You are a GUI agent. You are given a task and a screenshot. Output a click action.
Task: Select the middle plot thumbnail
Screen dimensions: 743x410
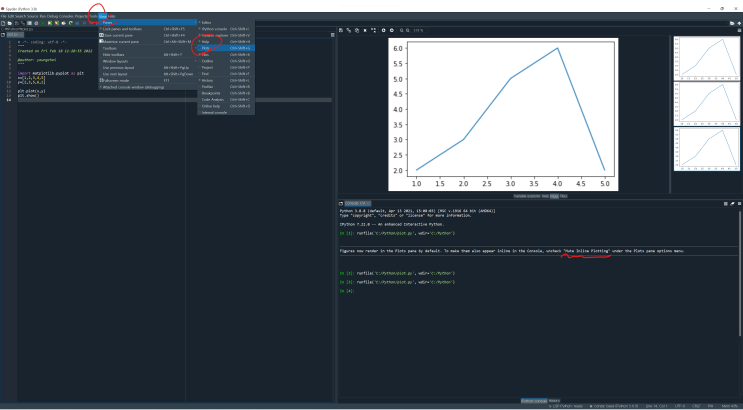click(x=706, y=103)
